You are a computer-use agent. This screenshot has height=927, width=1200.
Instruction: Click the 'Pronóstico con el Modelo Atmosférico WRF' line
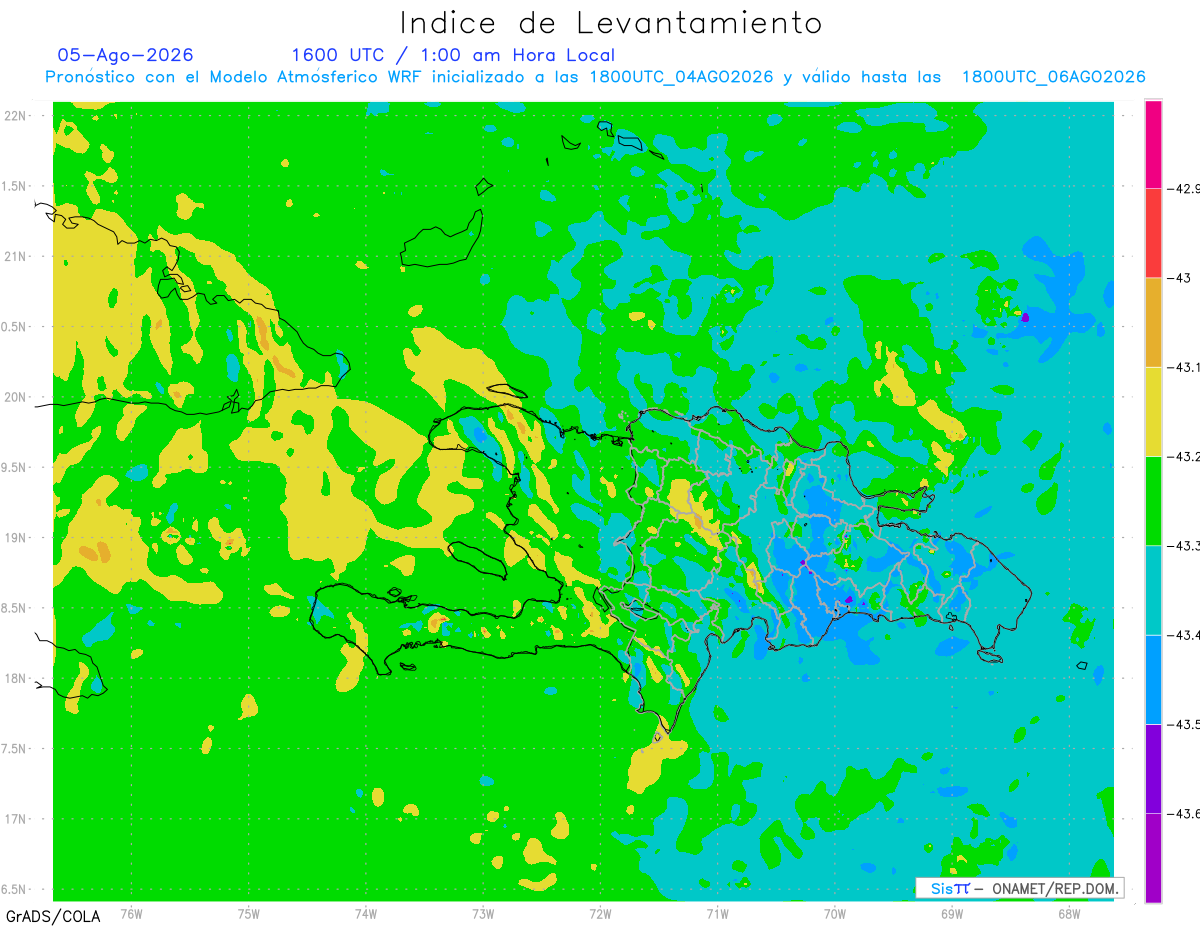point(595,77)
